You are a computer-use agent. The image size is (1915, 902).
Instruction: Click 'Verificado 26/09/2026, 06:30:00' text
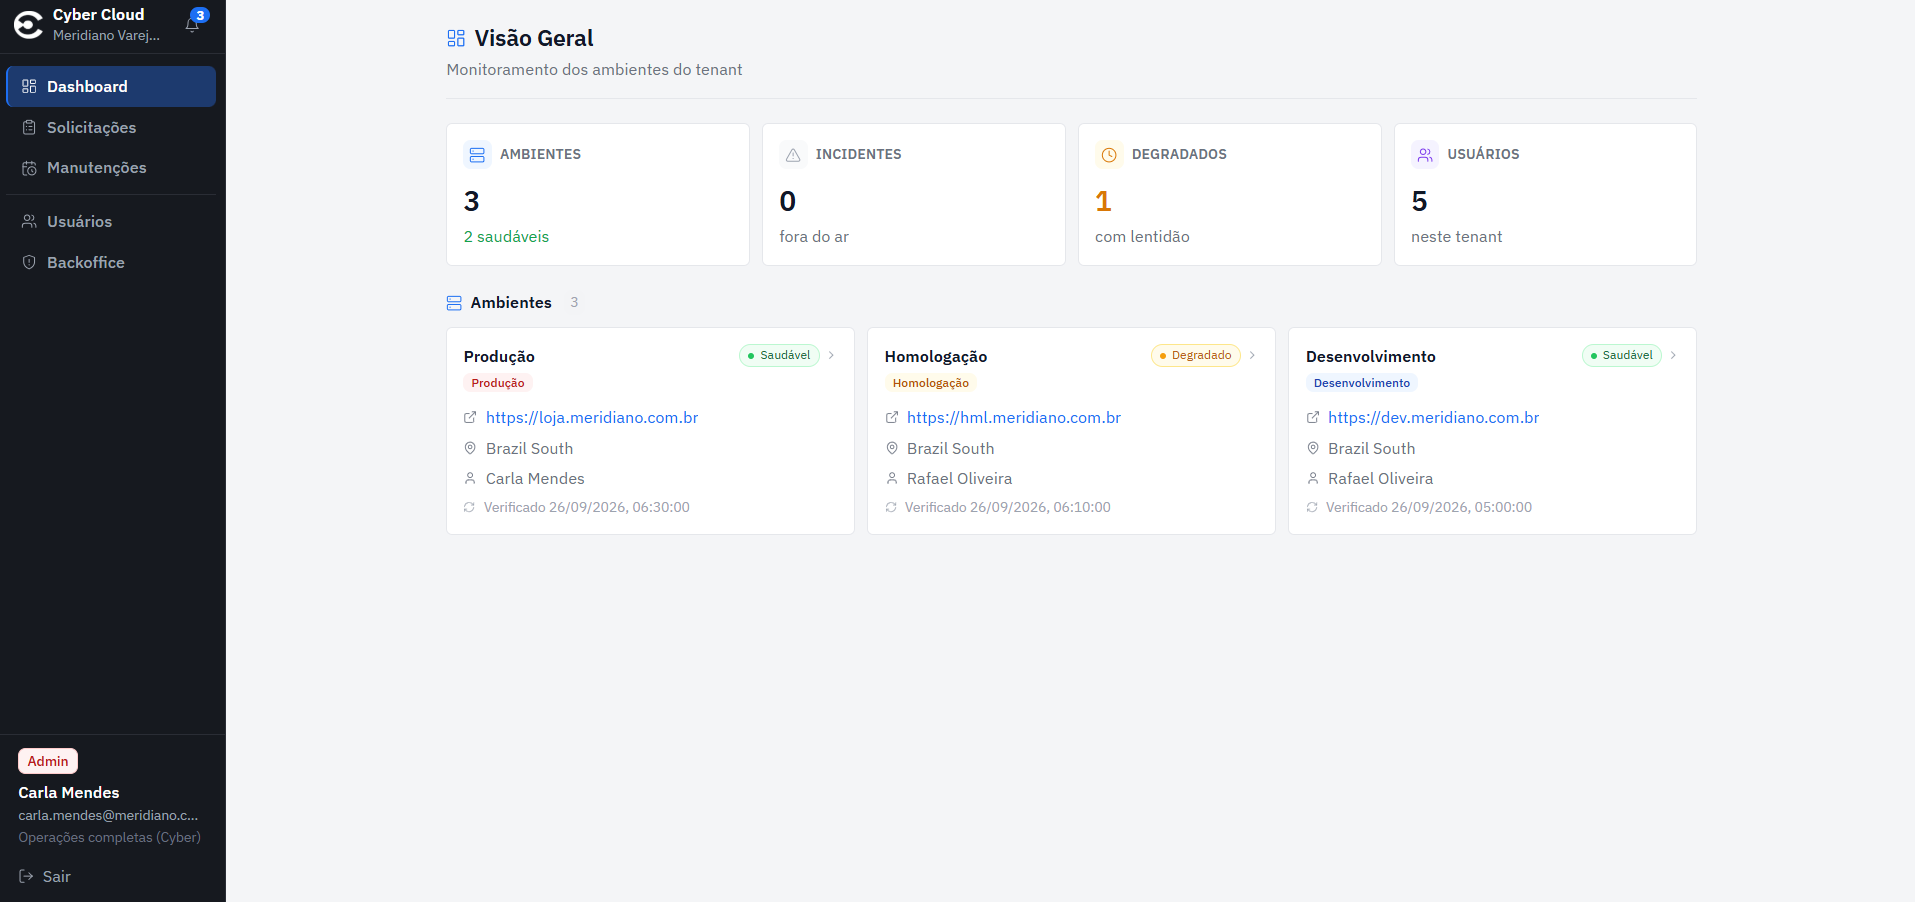coord(587,508)
